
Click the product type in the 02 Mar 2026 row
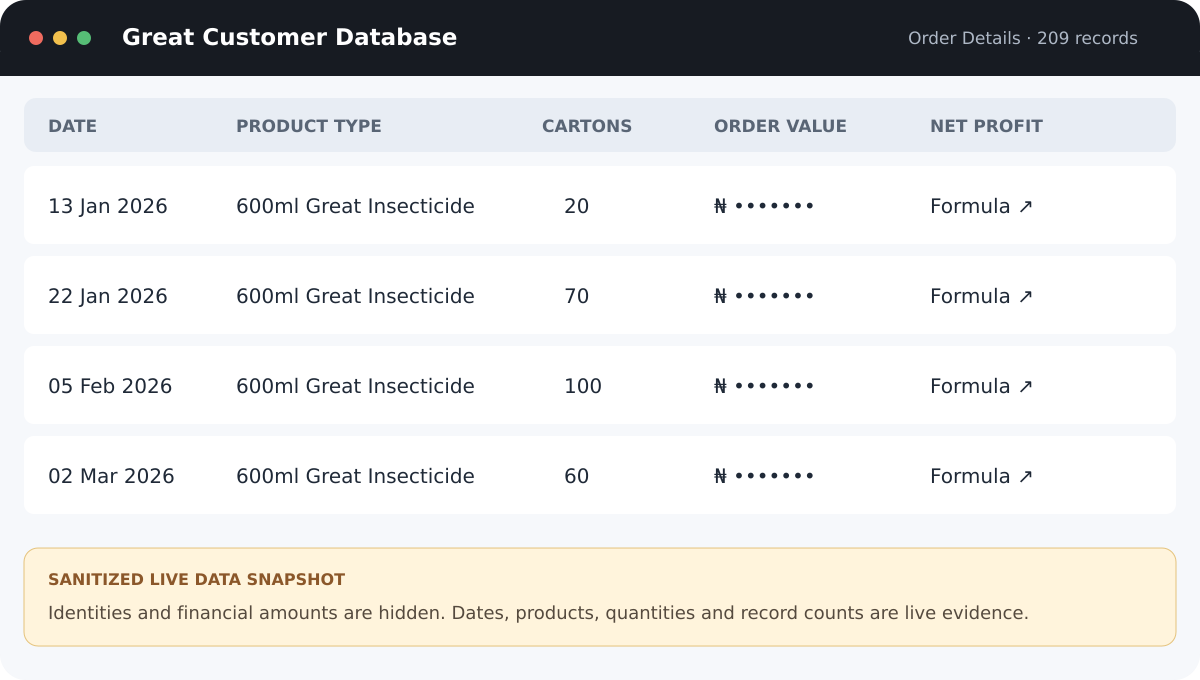point(355,476)
